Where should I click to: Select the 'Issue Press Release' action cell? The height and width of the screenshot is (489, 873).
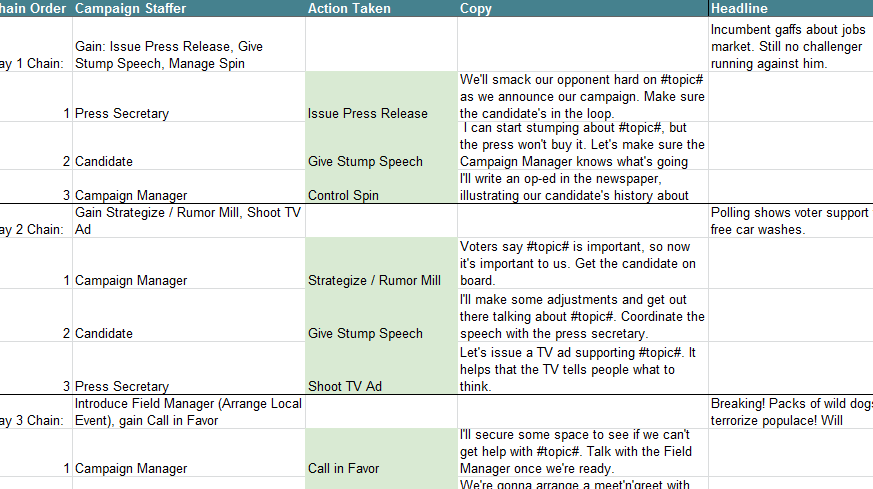point(381,96)
